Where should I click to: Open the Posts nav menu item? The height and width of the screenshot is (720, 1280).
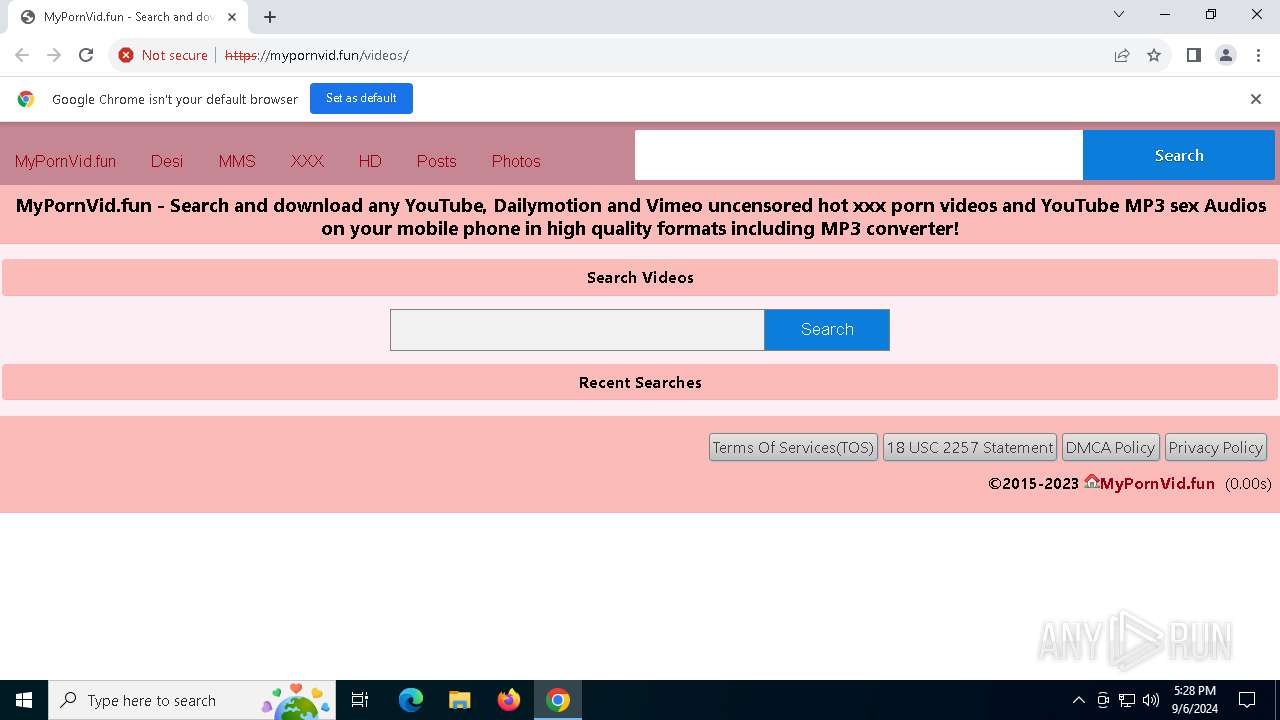436,161
